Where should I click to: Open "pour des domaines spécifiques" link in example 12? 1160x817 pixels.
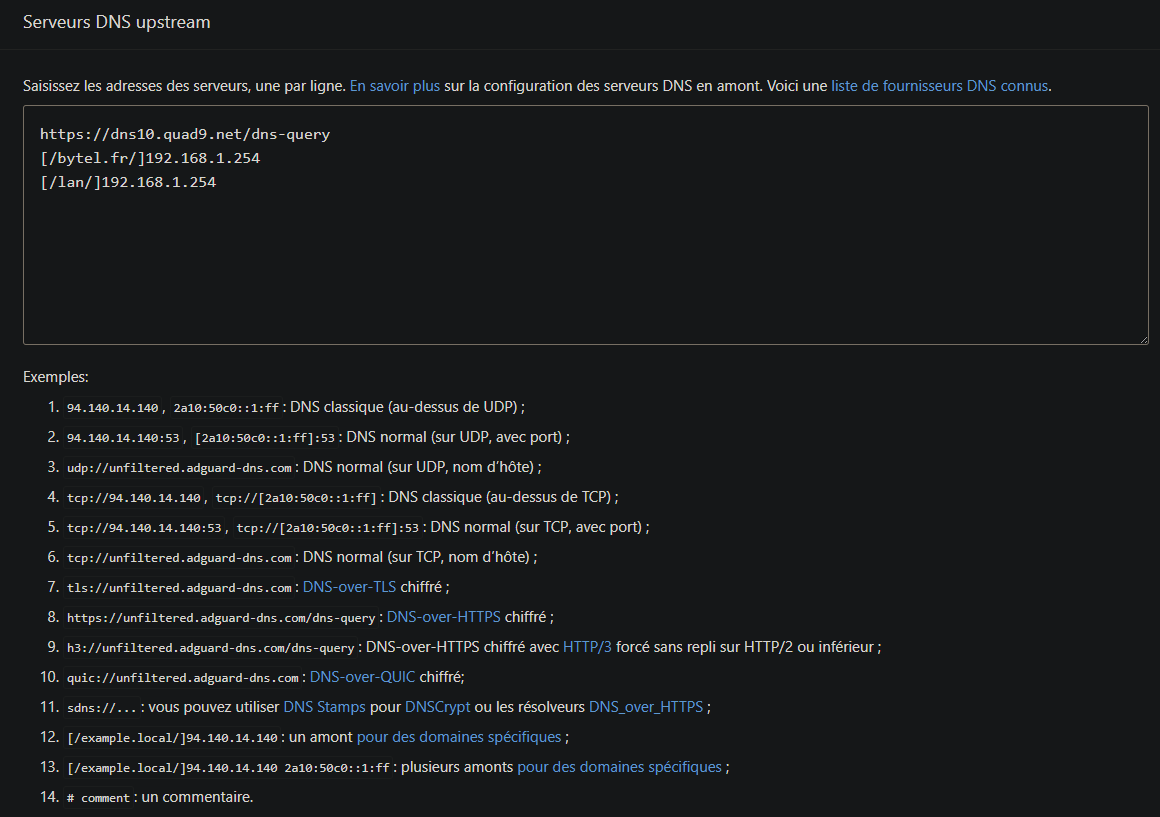click(459, 737)
